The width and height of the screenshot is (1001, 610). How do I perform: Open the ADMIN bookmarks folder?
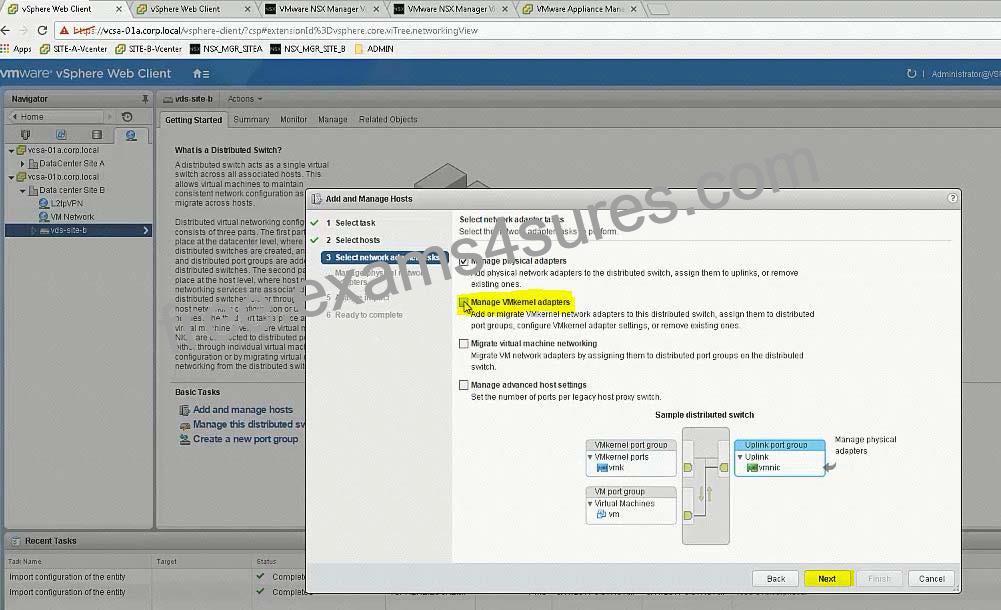pyautogui.click(x=374, y=48)
